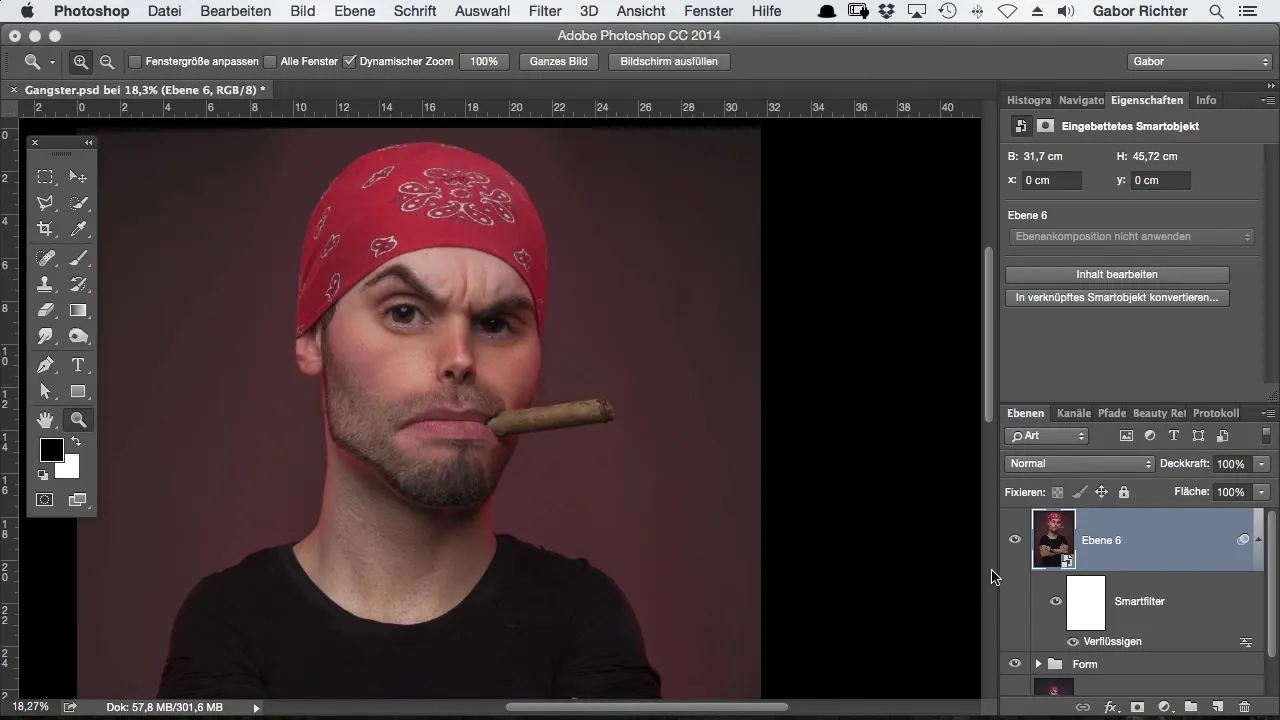1280x720 pixels.
Task: Expand the Form layer group
Action: click(1038, 664)
